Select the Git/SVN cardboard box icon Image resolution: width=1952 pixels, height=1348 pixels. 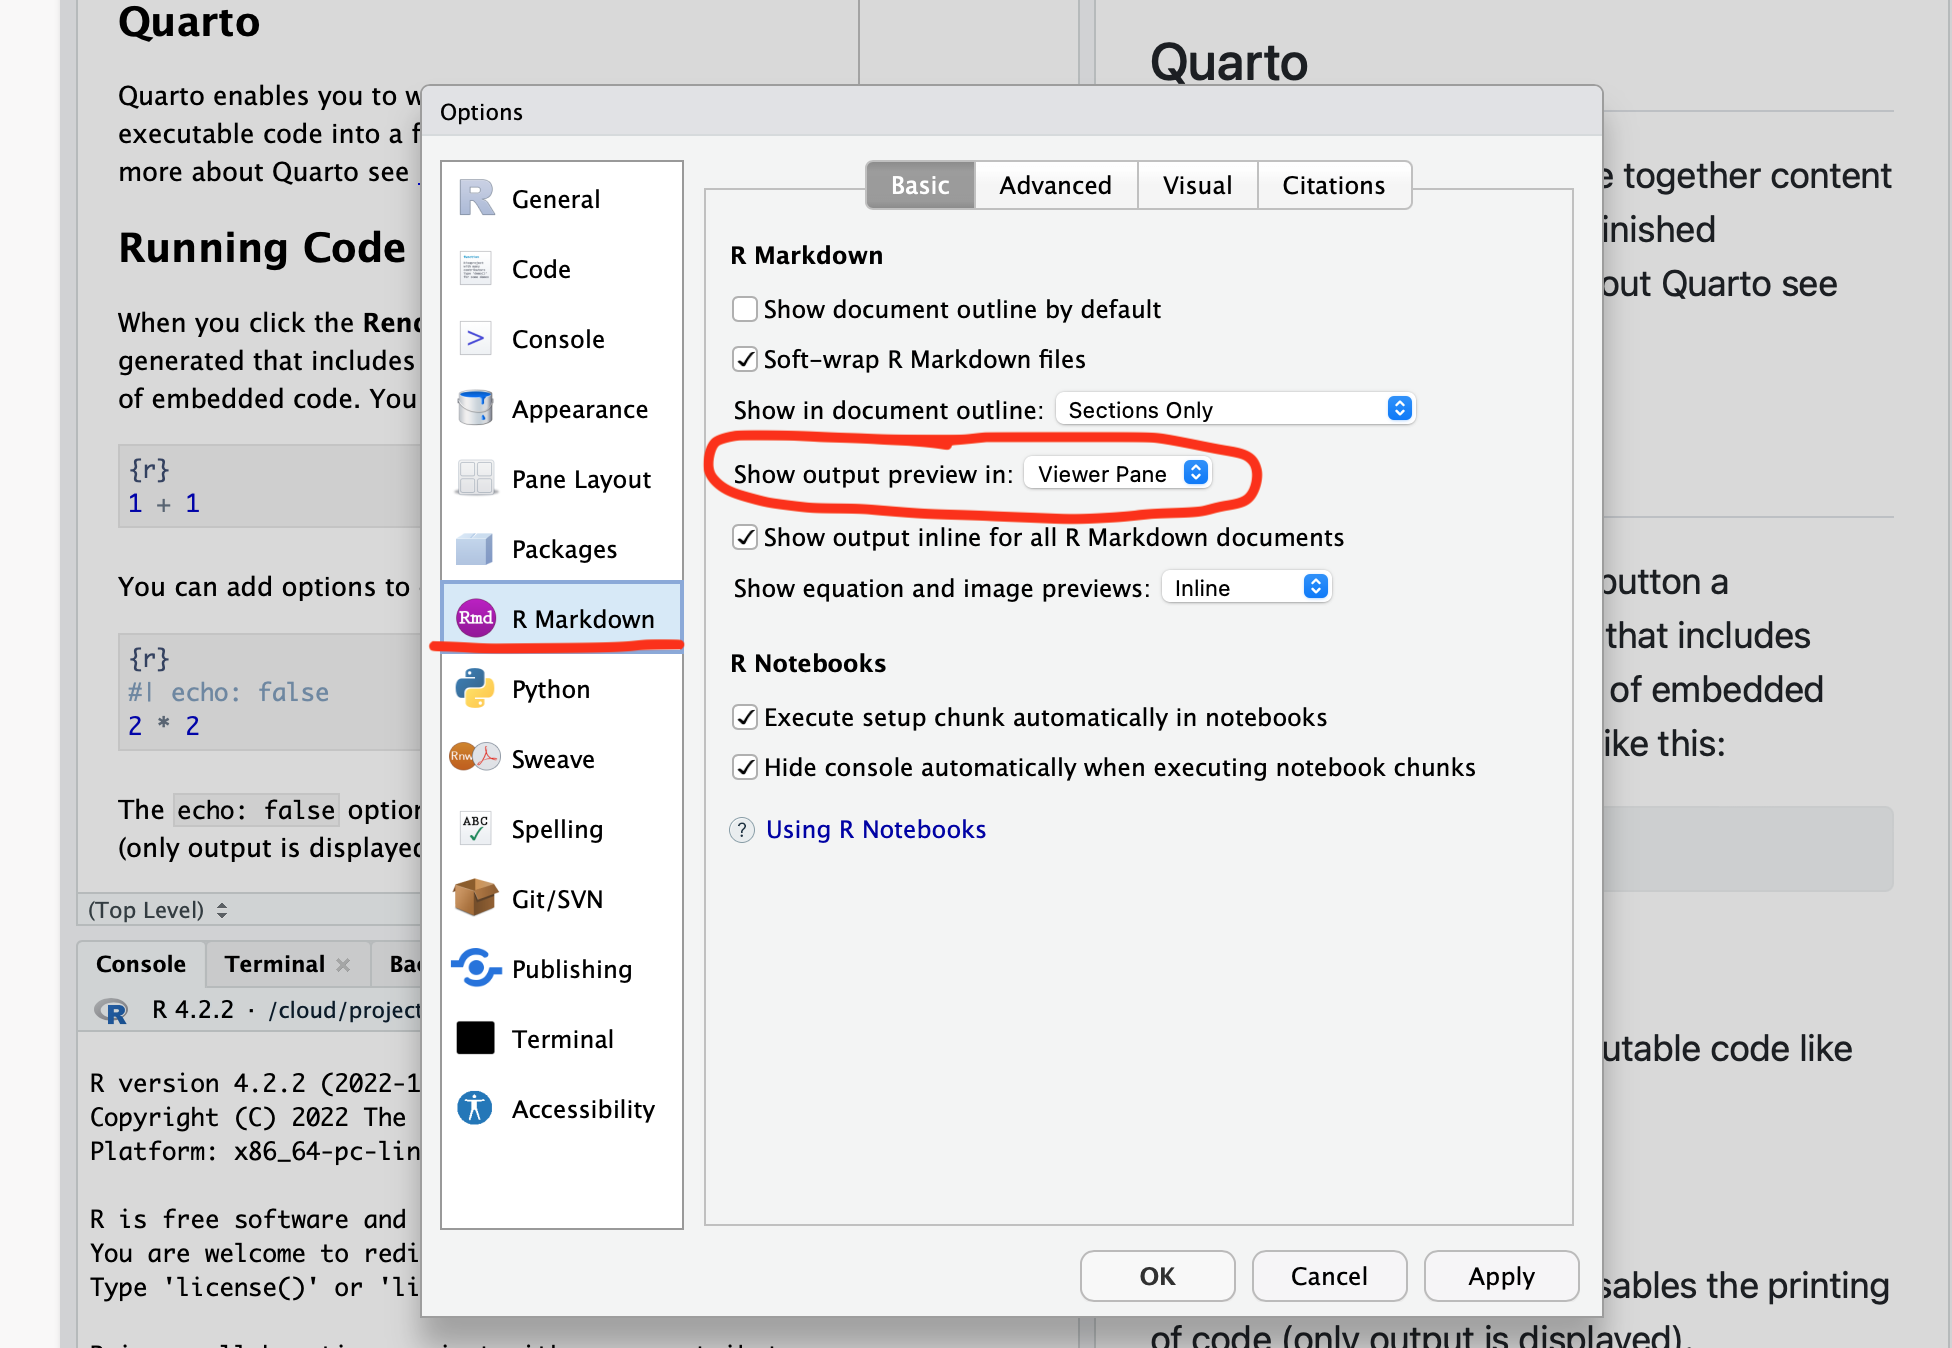[x=476, y=897]
